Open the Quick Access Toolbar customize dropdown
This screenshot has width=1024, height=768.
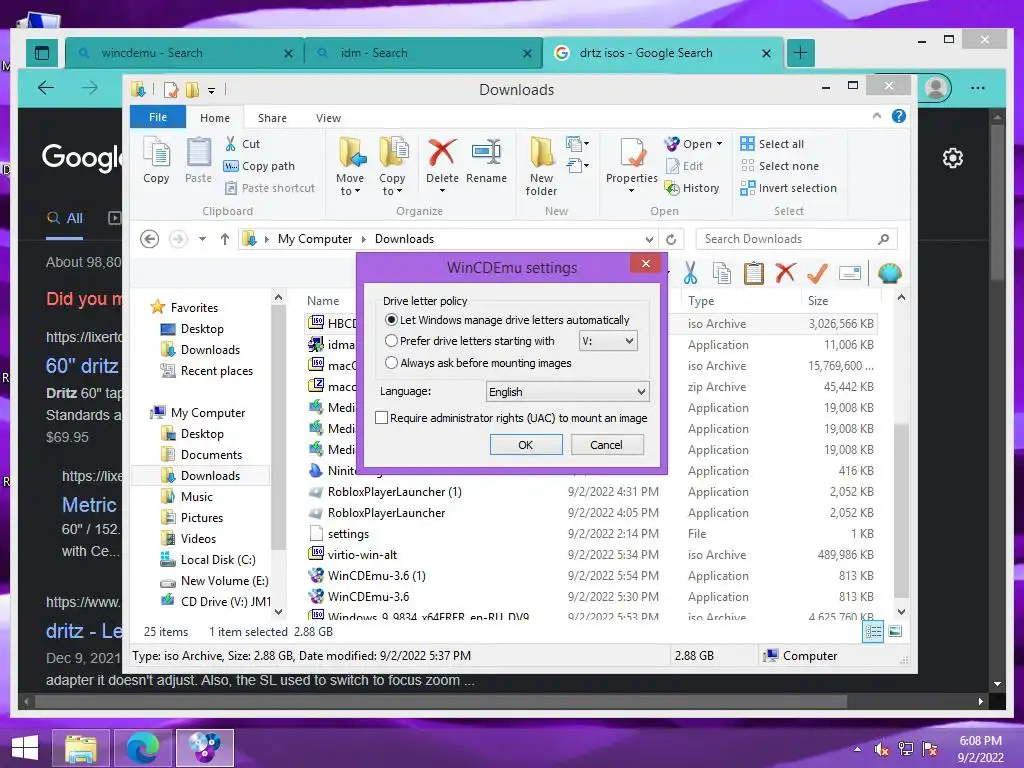(x=212, y=90)
